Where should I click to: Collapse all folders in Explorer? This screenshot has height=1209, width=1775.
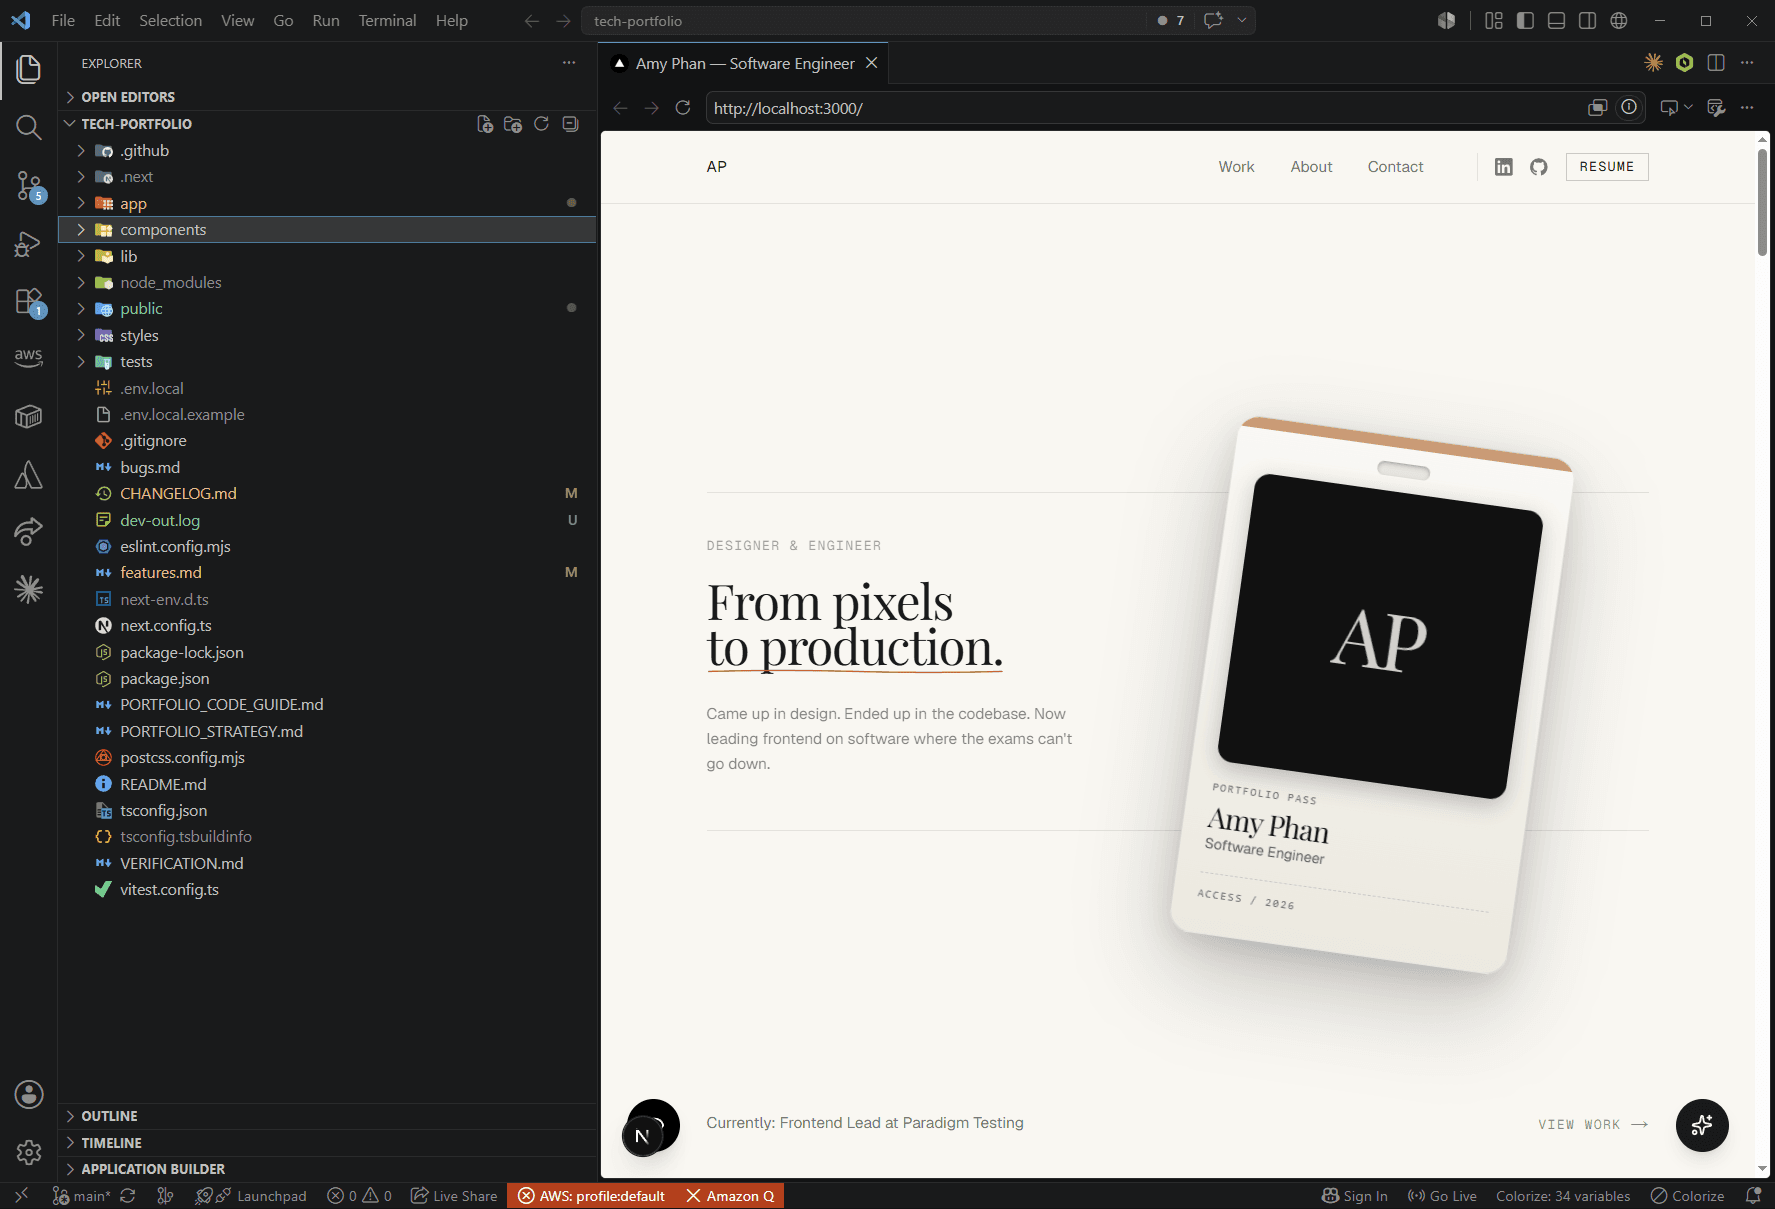point(570,124)
